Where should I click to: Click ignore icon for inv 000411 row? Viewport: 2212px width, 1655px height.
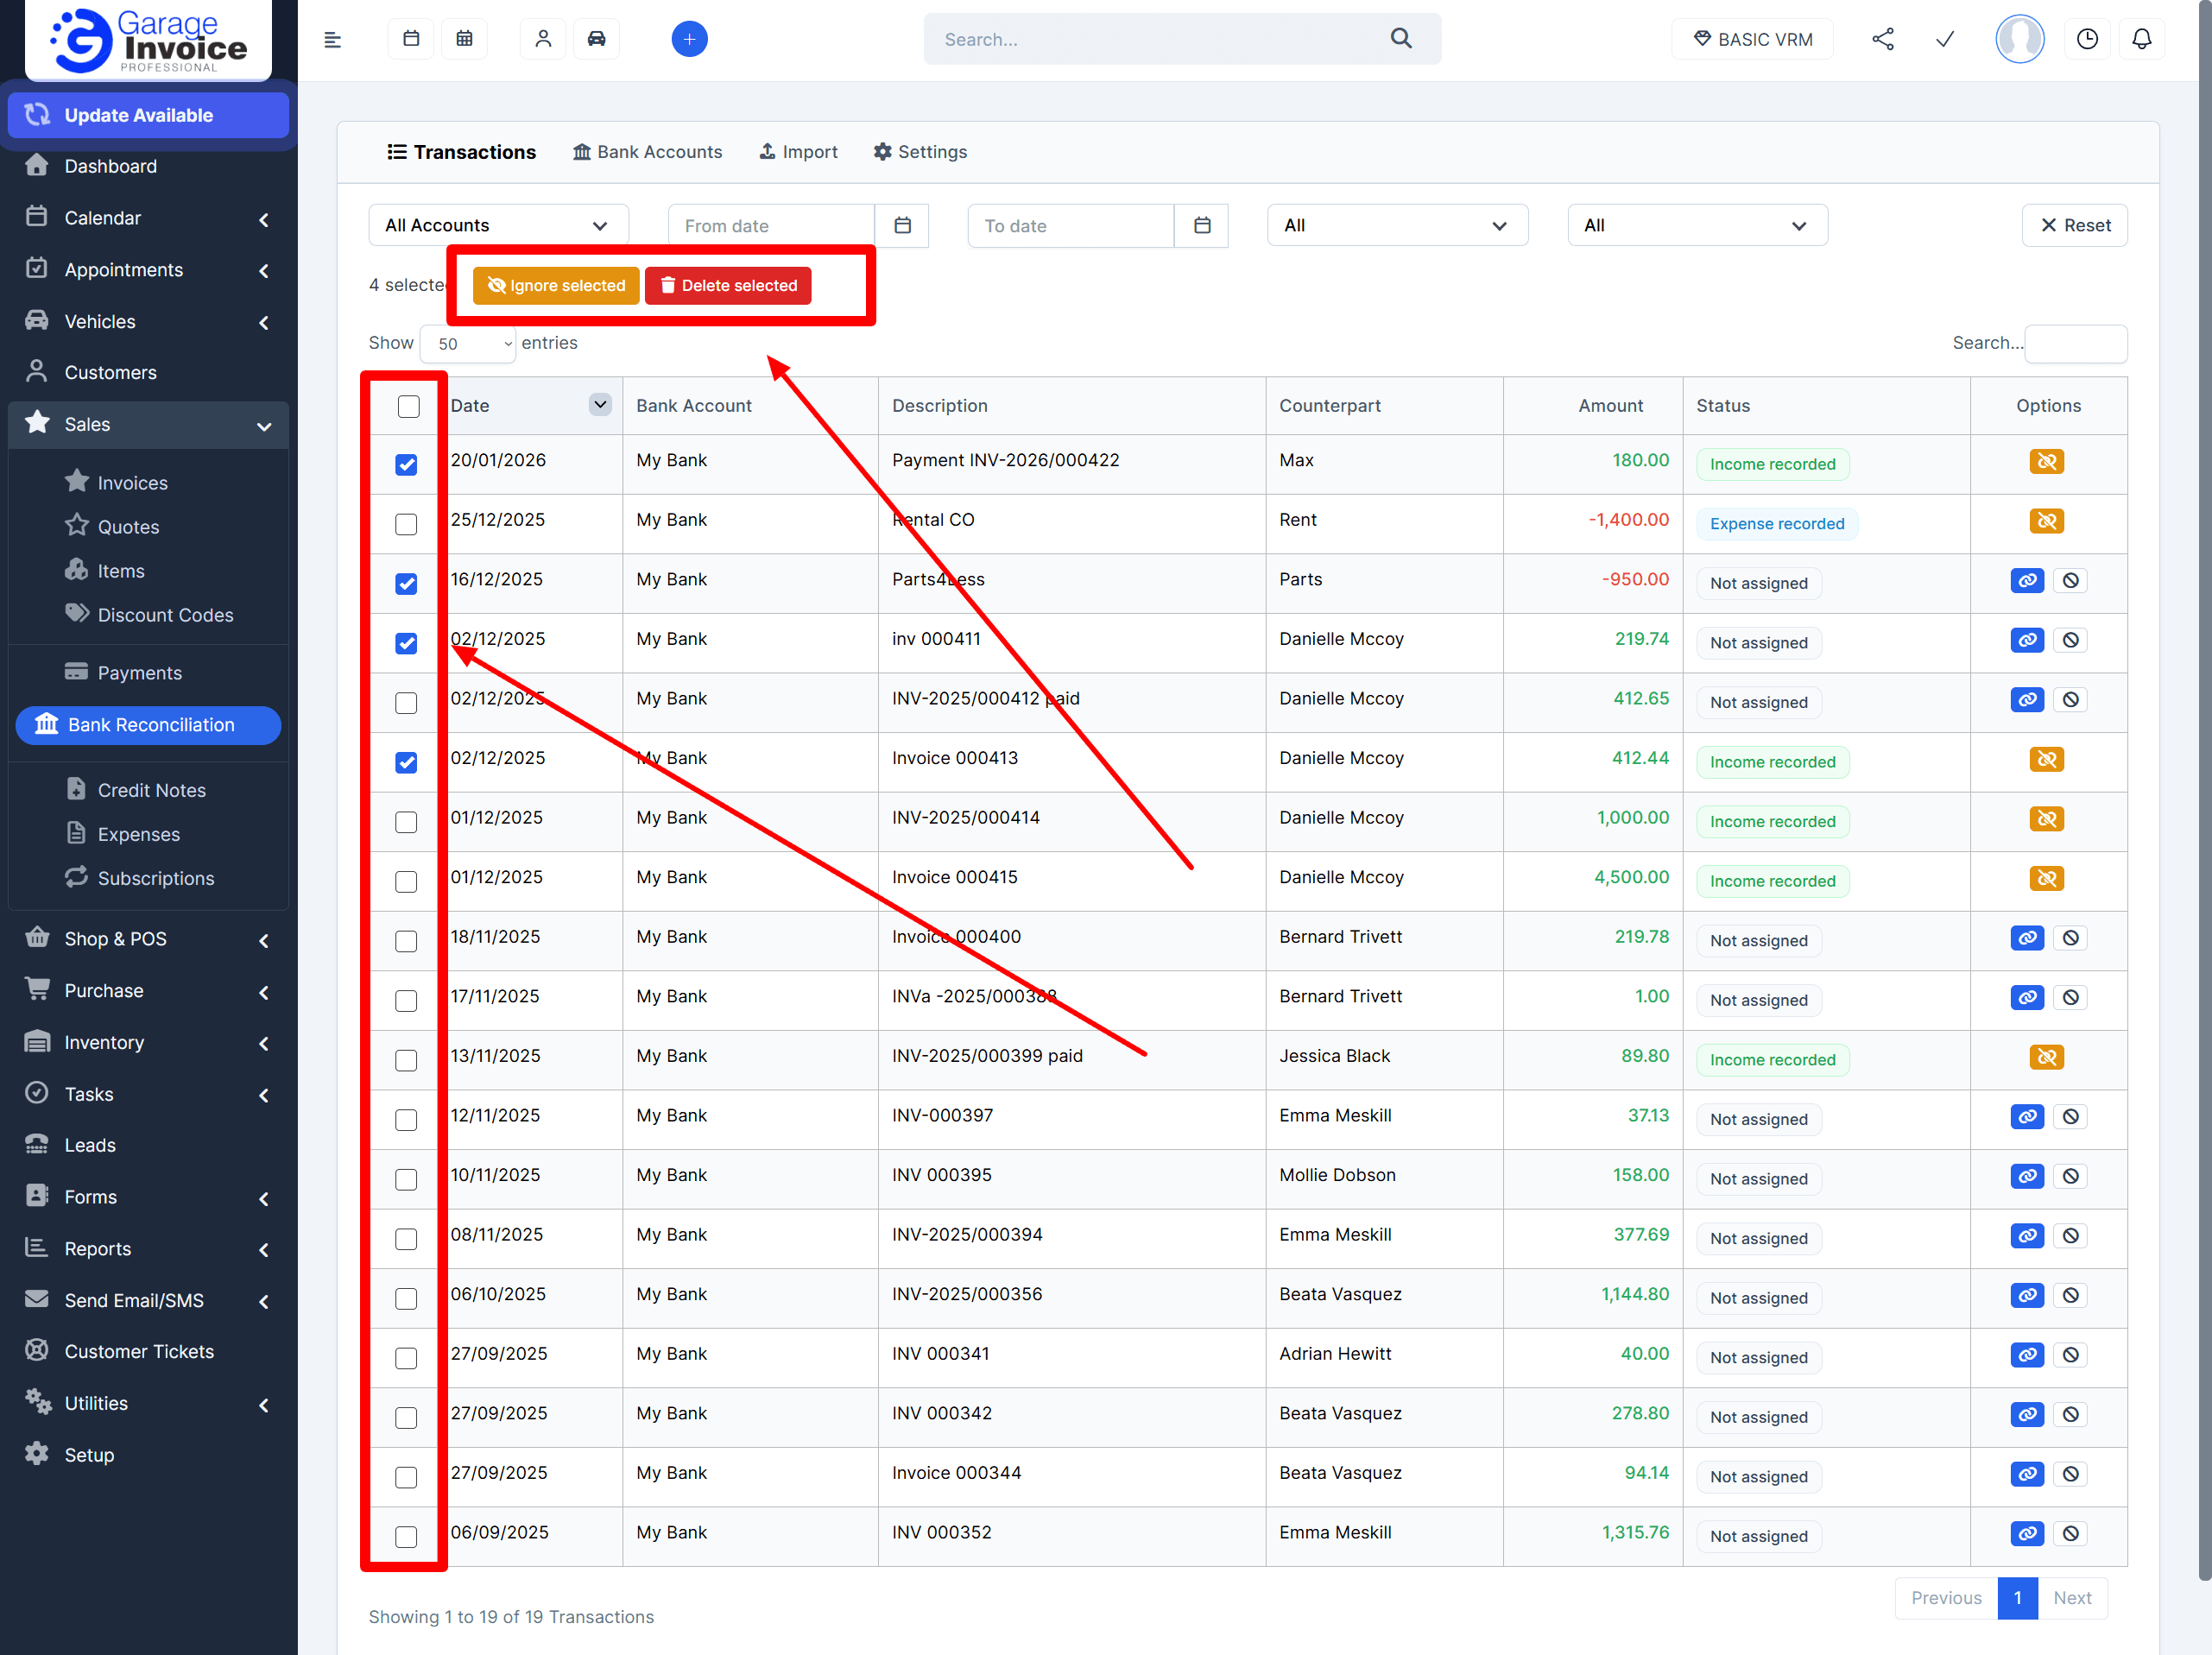click(2070, 640)
